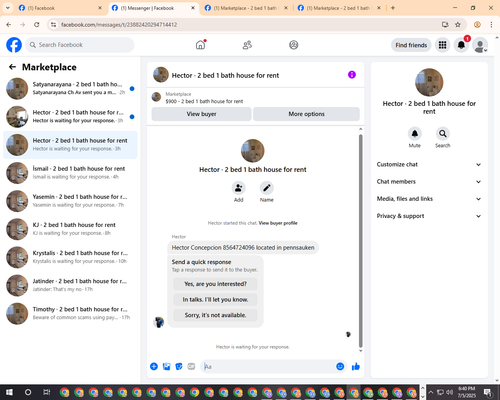Viewport: 500px width, 400px height.
Task: Expand Privacy & support section
Action: 429,216
